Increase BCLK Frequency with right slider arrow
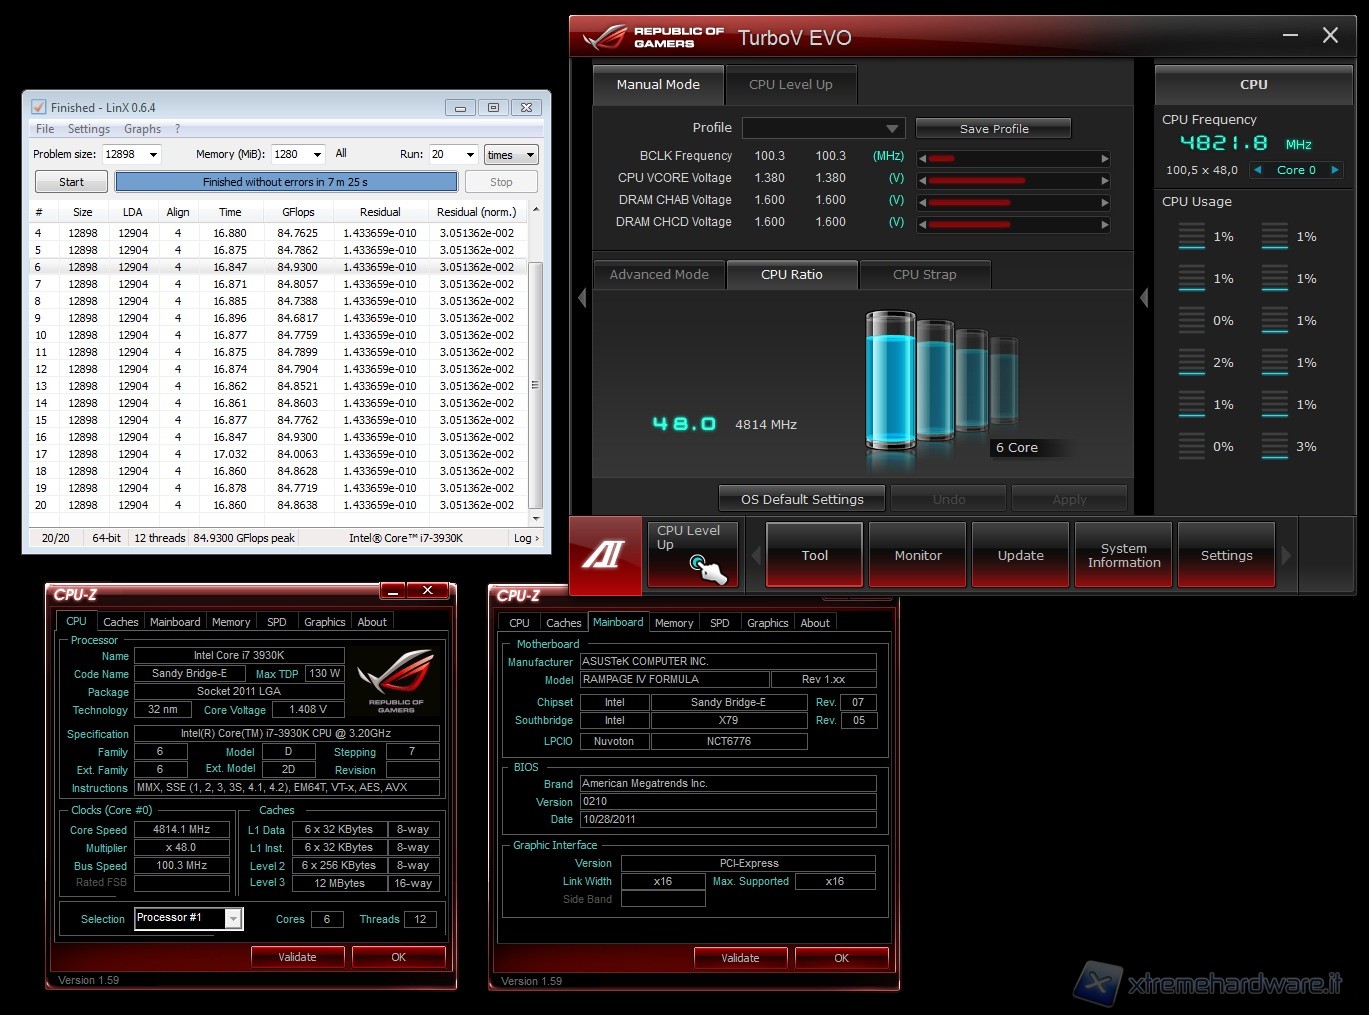1369x1015 pixels. (x=1104, y=158)
